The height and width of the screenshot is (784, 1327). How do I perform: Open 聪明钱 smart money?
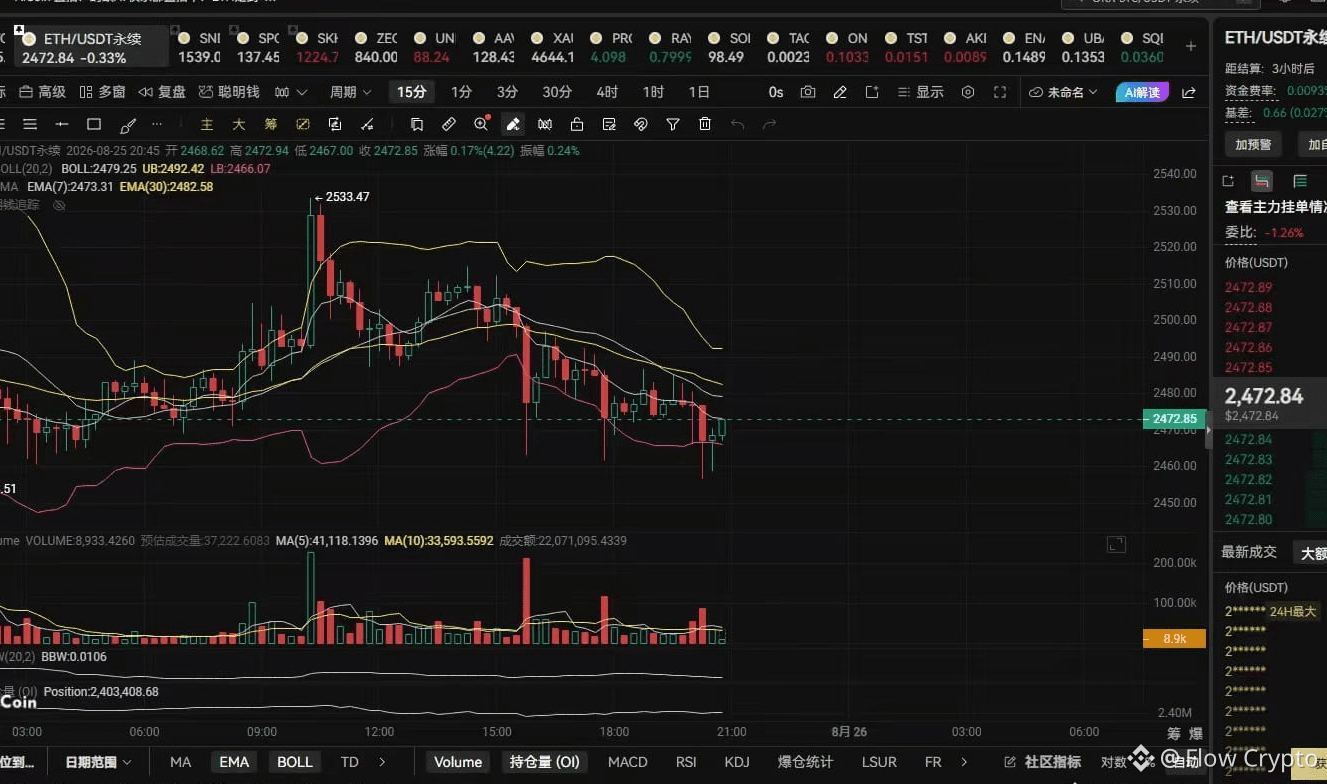(x=229, y=92)
